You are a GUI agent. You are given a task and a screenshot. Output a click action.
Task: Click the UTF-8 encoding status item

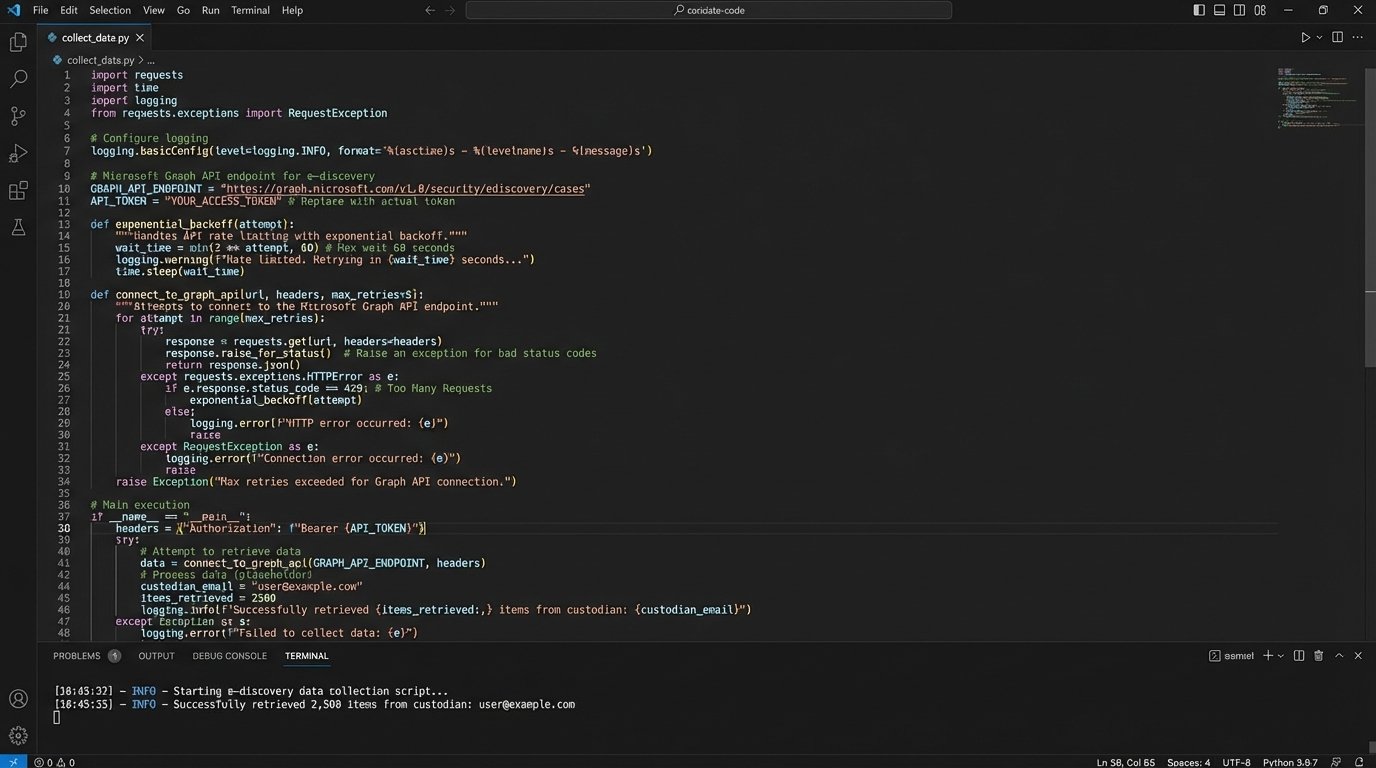pos(1236,762)
